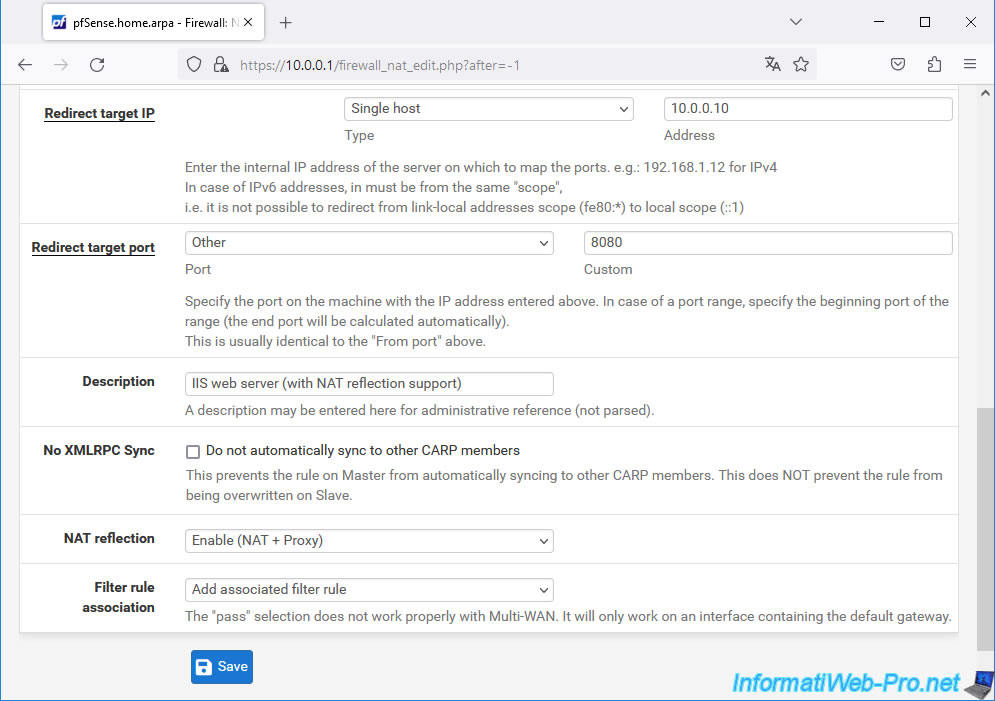995x701 pixels.
Task: Save the NAT rule
Action: [x=221, y=667]
